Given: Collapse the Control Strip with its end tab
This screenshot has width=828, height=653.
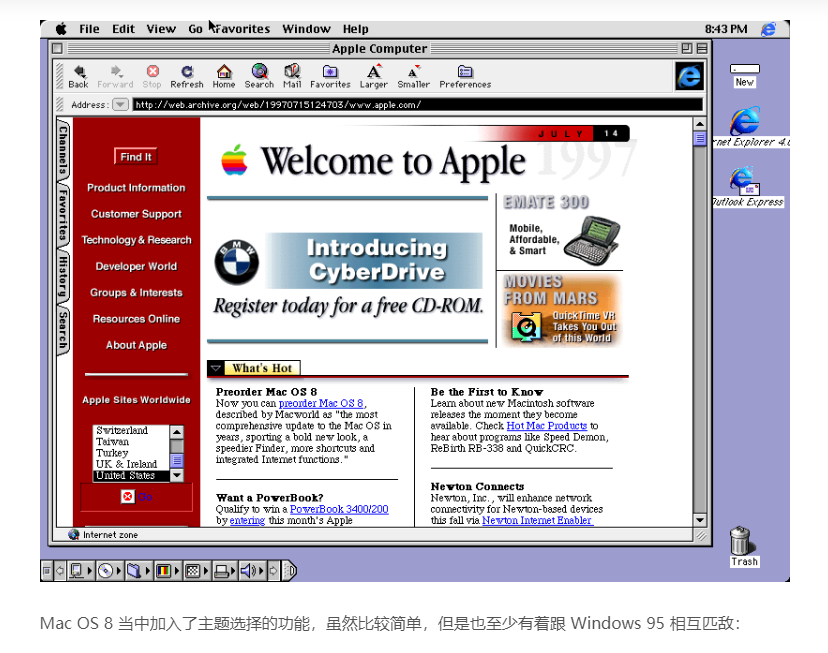Looking at the screenshot, I should [x=290, y=571].
